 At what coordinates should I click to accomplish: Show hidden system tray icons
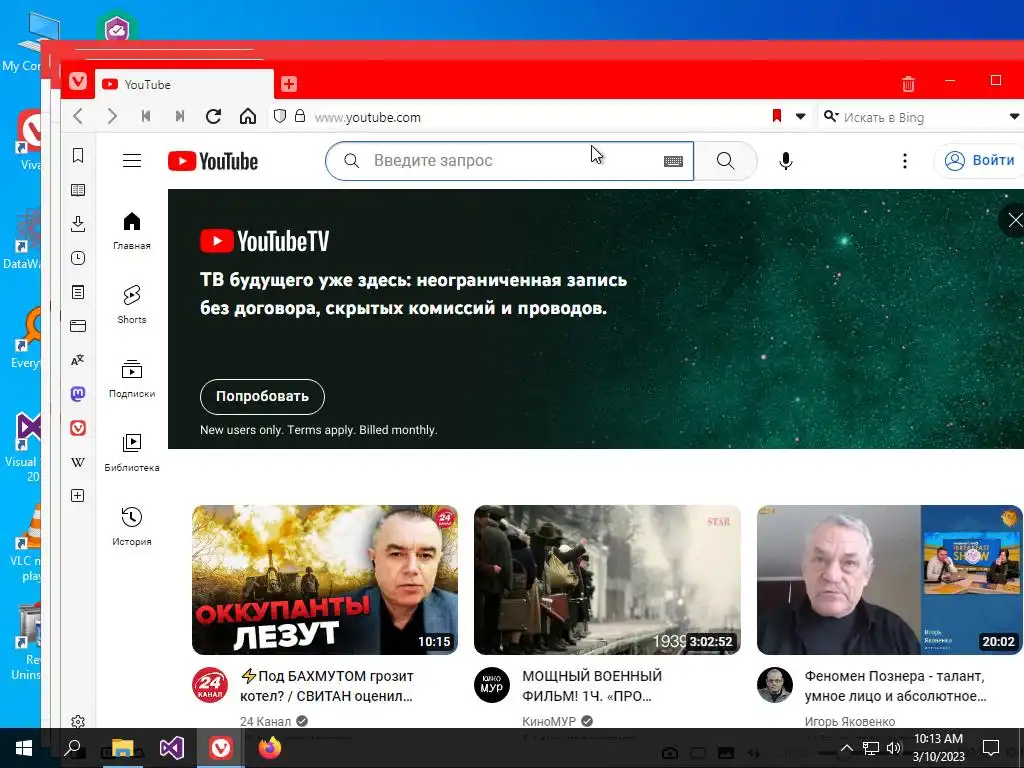point(846,748)
